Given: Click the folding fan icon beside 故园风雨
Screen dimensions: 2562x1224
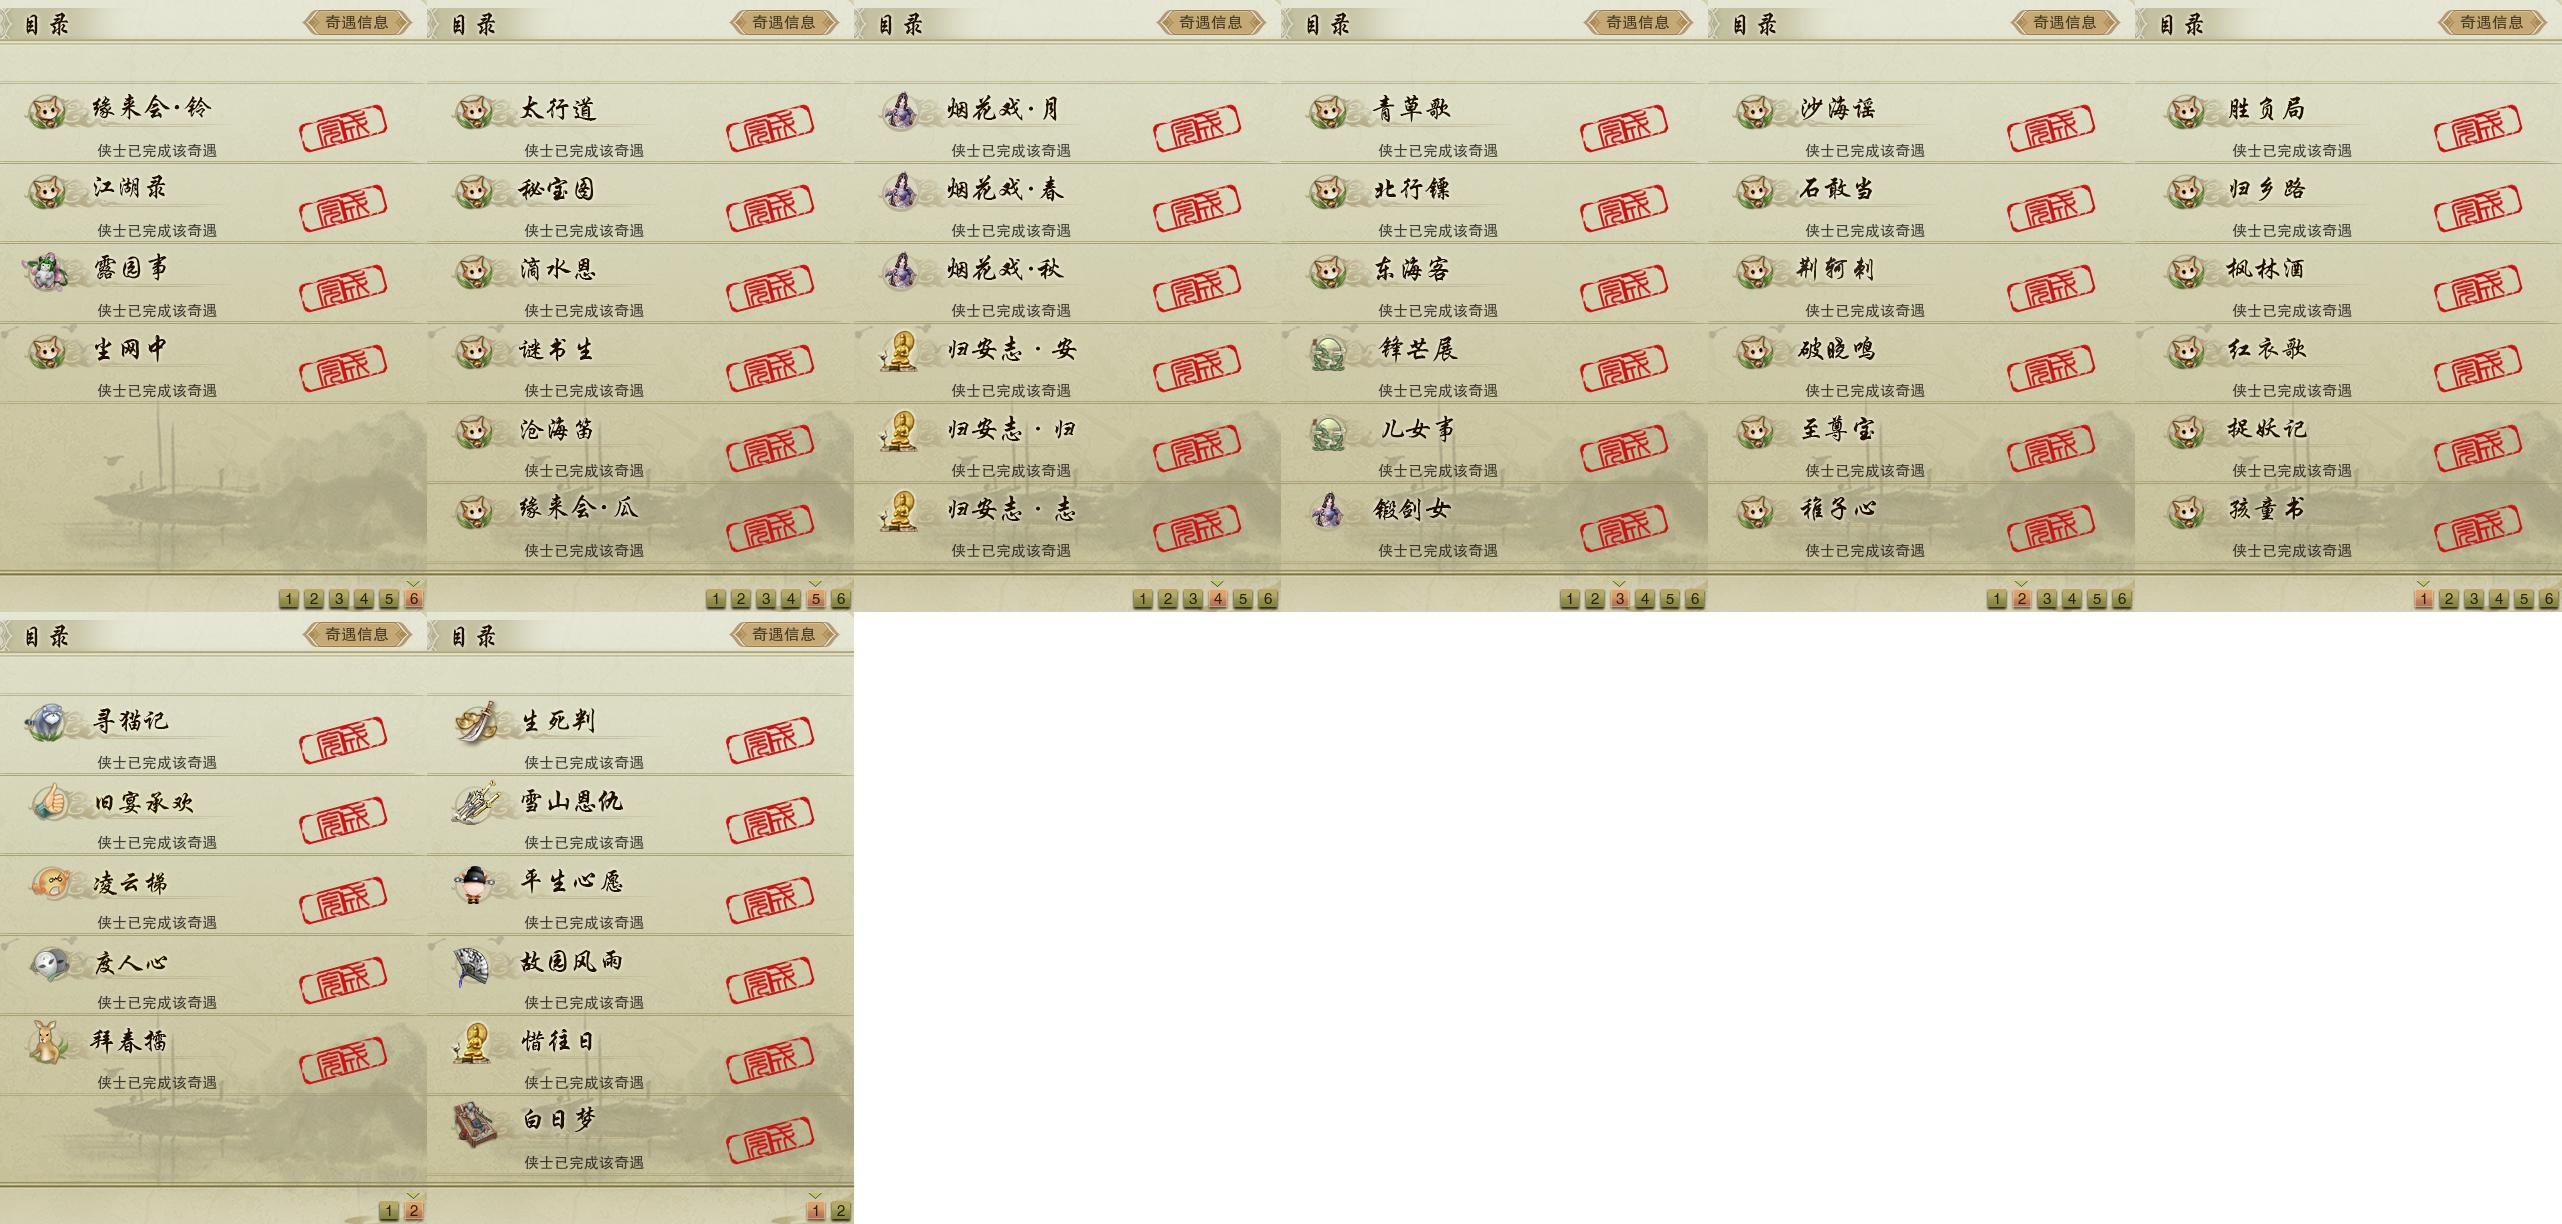Looking at the screenshot, I should tap(473, 965).
